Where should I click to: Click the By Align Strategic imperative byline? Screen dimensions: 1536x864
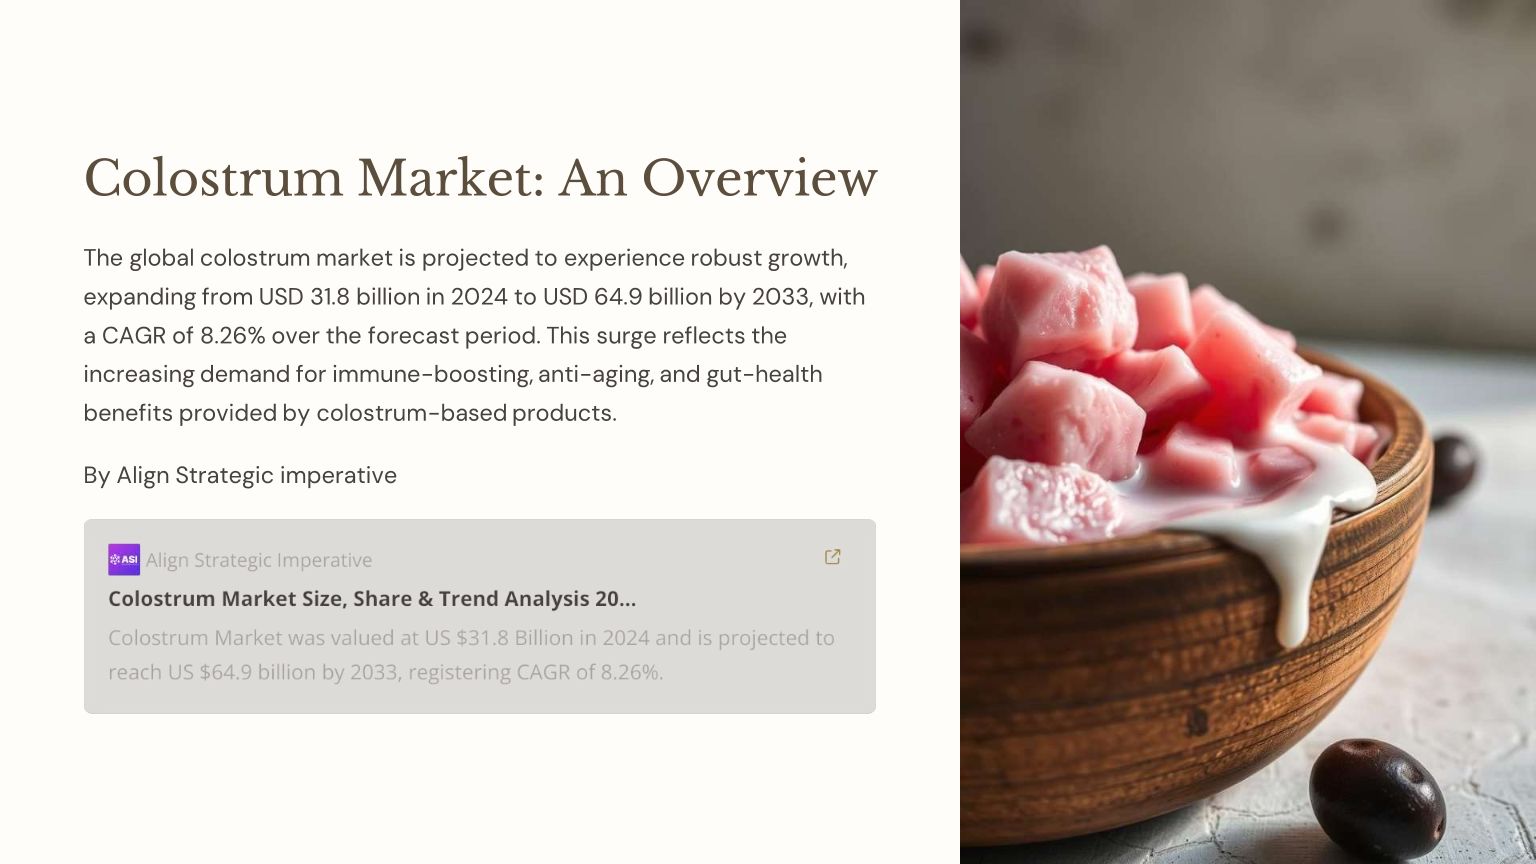point(240,475)
